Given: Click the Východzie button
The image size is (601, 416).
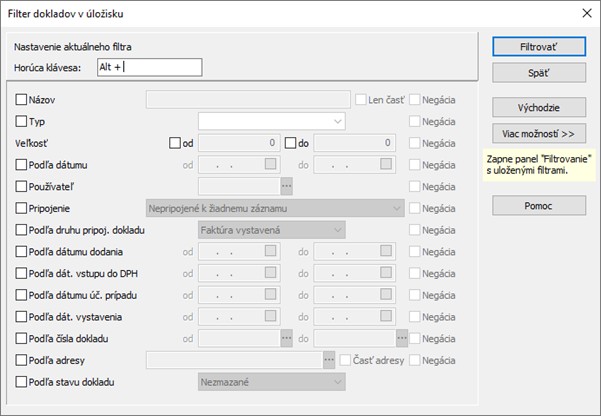Looking at the screenshot, I should pyautogui.click(x=539, y=107).
